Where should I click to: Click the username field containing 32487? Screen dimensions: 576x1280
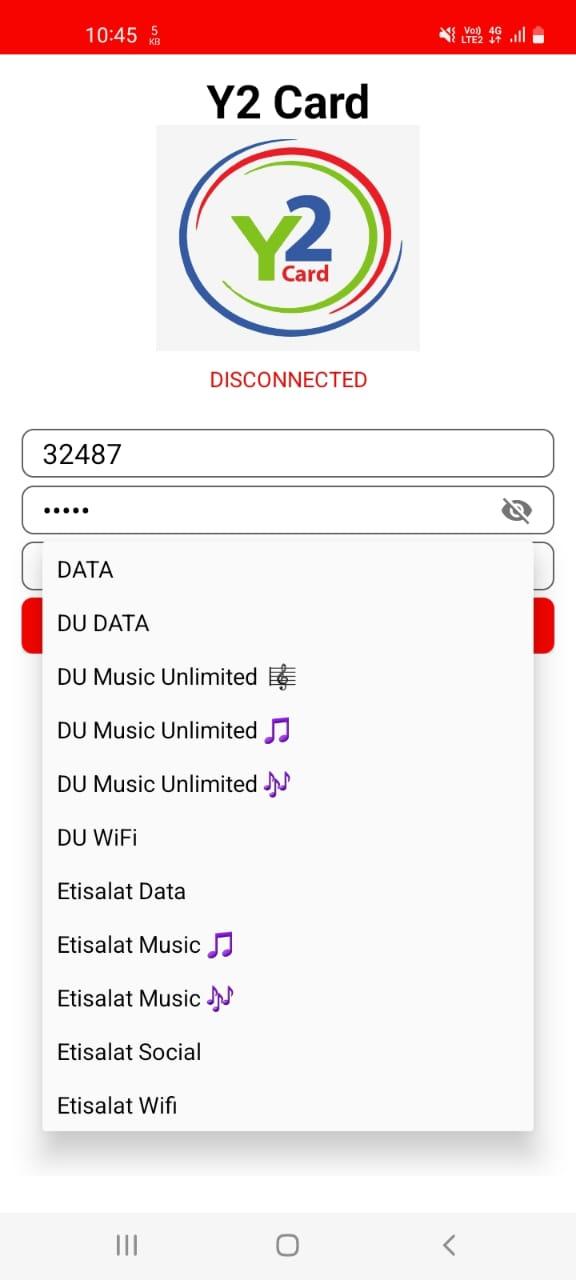(x=288, y=454)
